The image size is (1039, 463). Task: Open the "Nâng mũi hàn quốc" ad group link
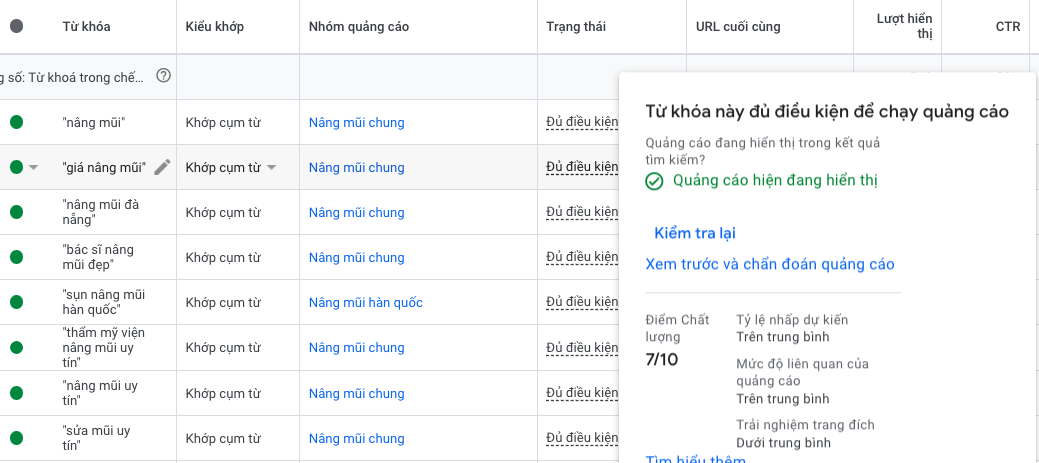(x=365, y=303)
